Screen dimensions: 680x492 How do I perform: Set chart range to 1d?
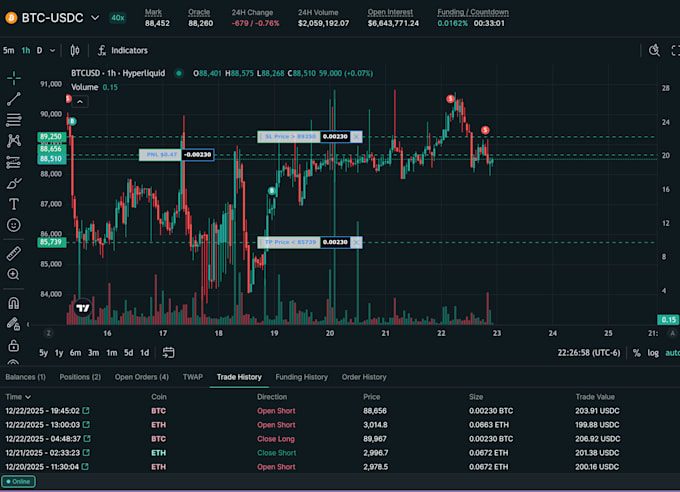click(144, 353)
